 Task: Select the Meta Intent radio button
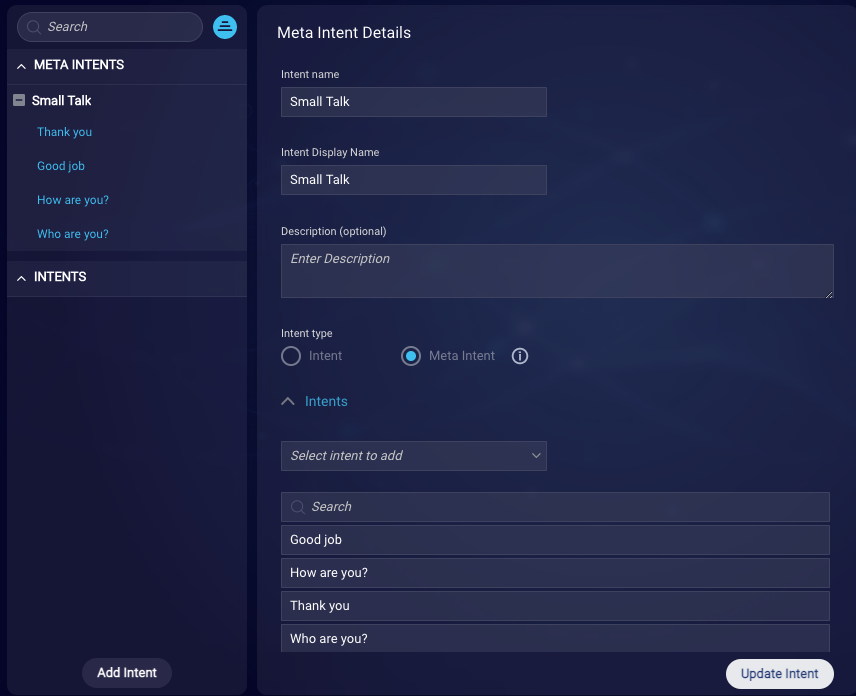pyautogui.click(x=411, y=356)
